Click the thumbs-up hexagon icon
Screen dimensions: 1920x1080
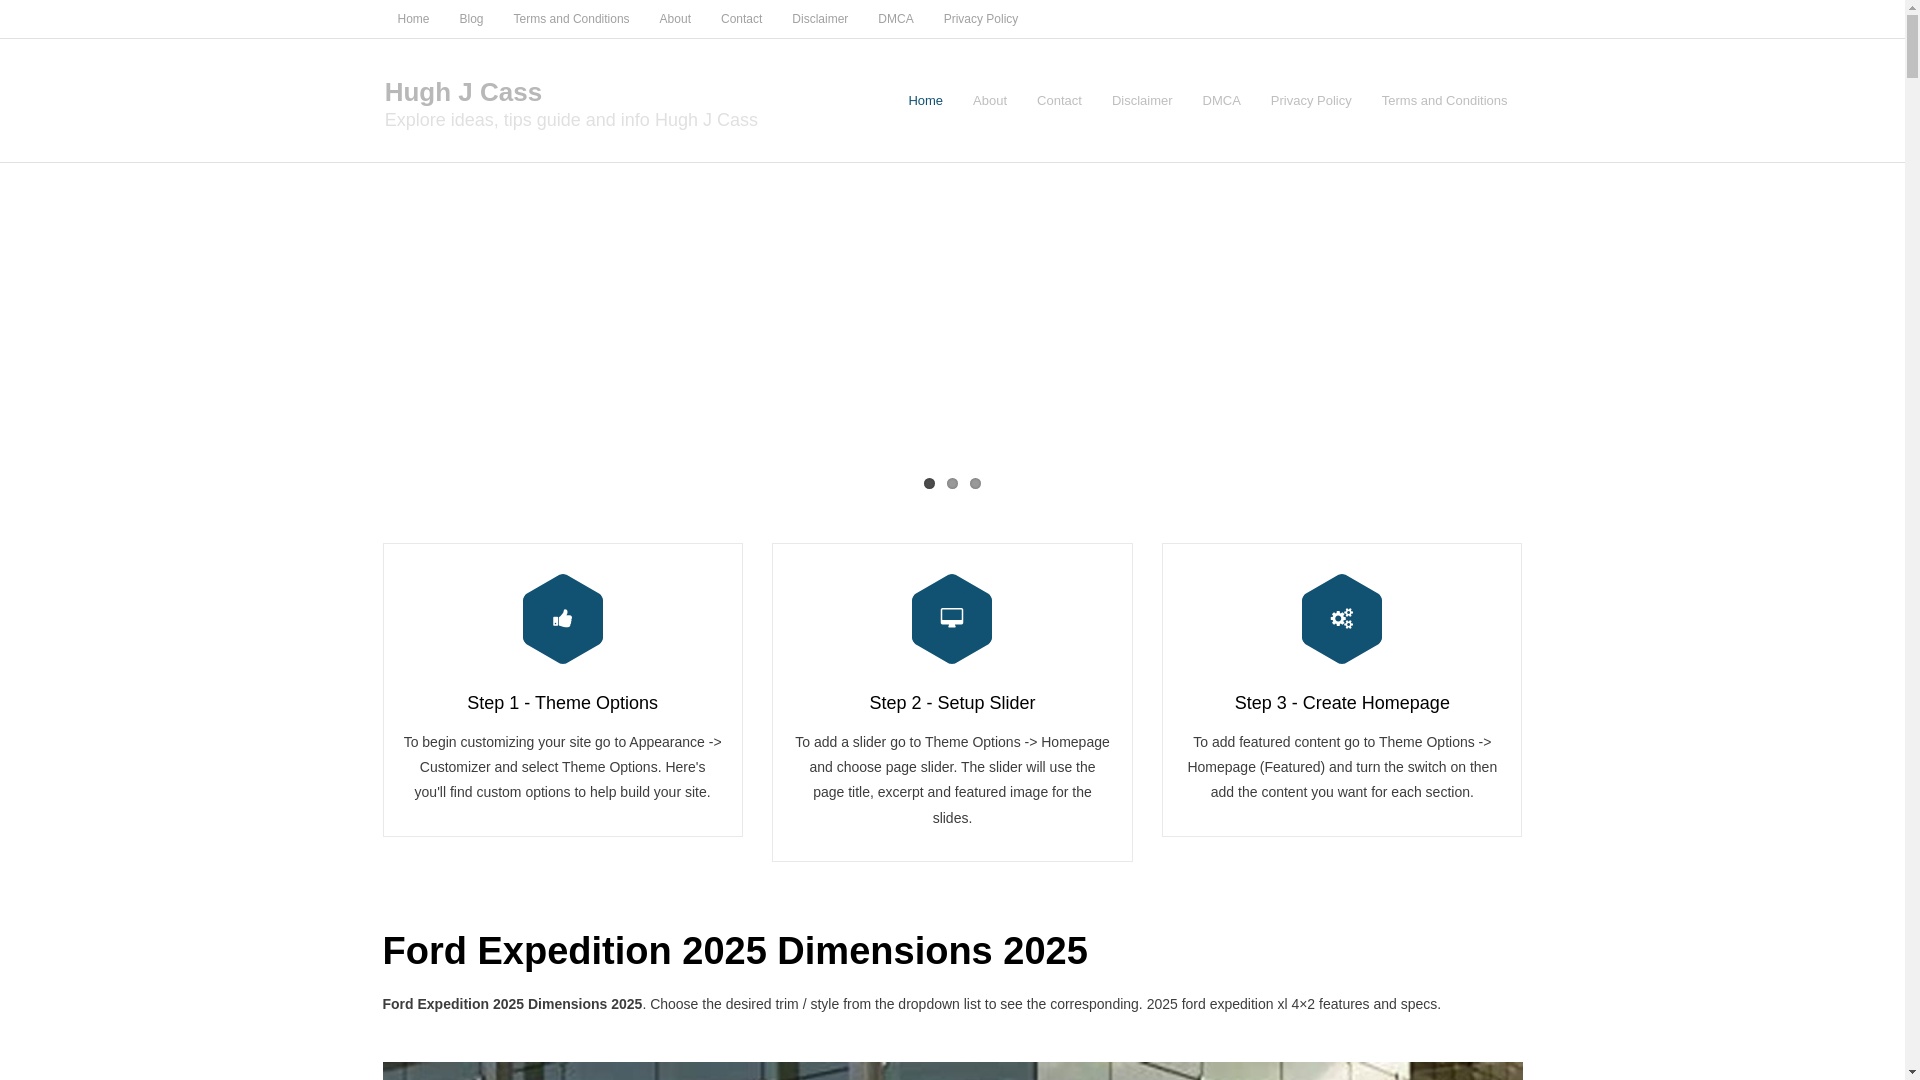pos(562,619)
